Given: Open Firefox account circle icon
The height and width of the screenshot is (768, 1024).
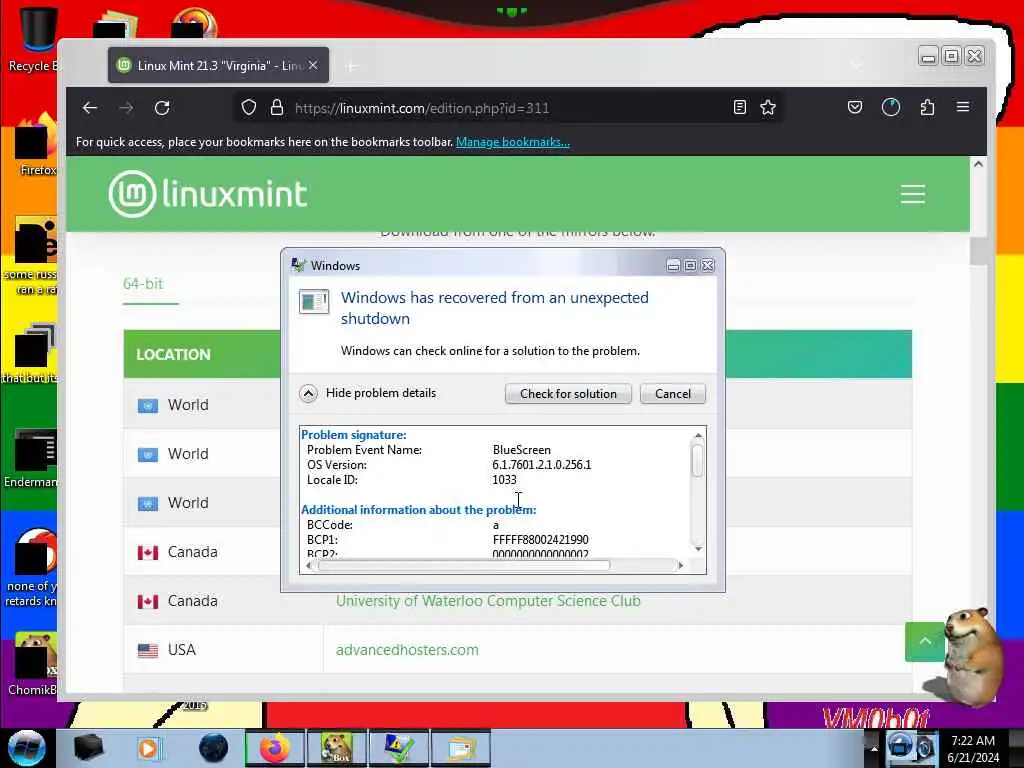Looking at the screenshot, I should (x=891, y=108).
